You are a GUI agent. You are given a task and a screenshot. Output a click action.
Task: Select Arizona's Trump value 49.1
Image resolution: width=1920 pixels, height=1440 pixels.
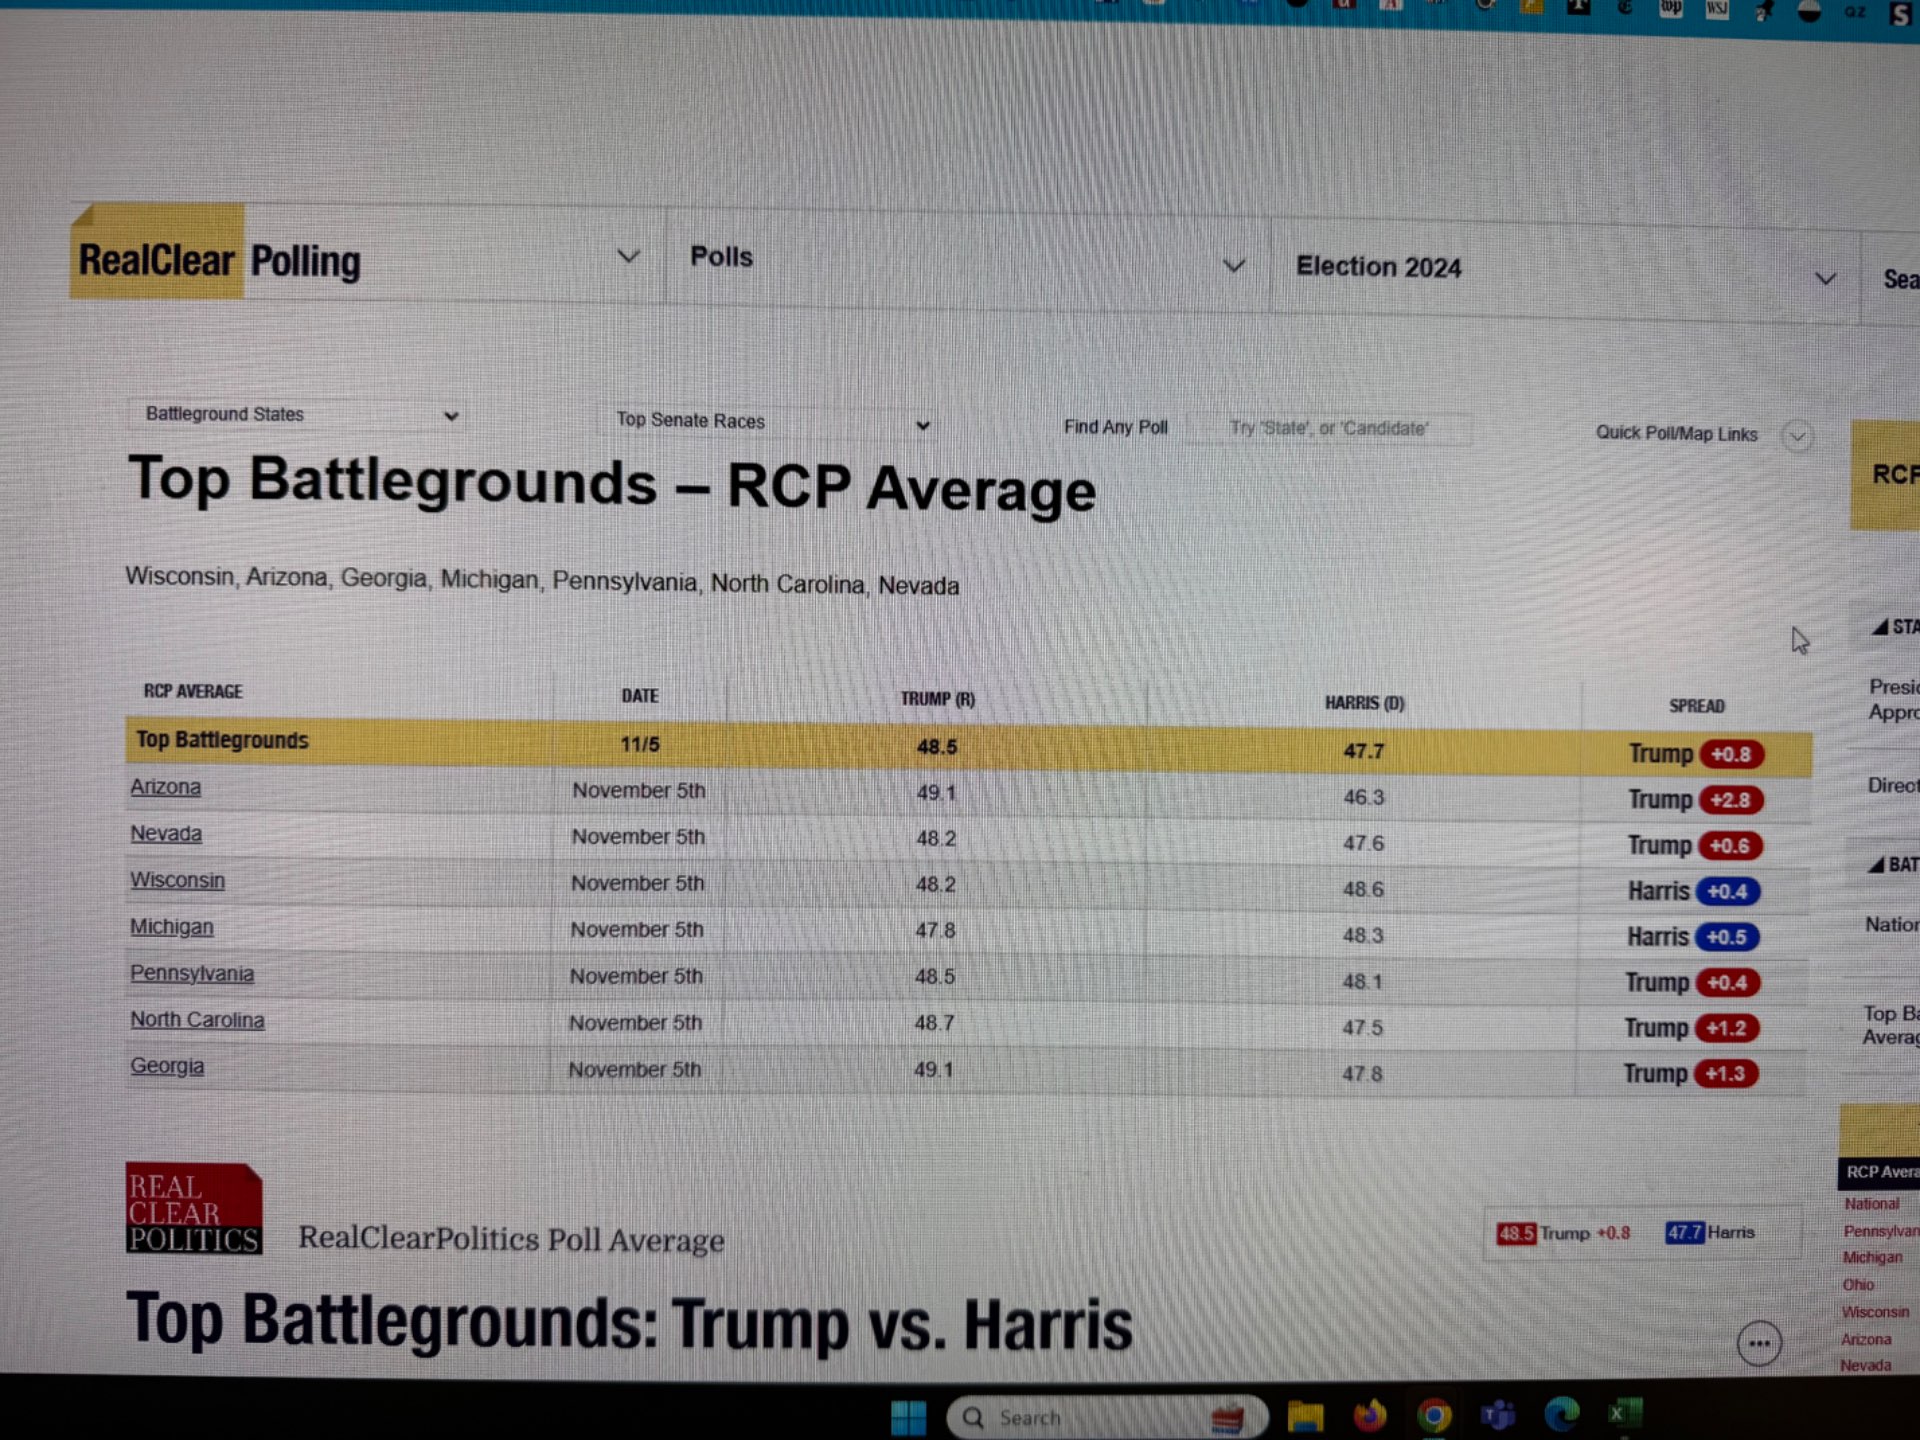coord(936,793)
